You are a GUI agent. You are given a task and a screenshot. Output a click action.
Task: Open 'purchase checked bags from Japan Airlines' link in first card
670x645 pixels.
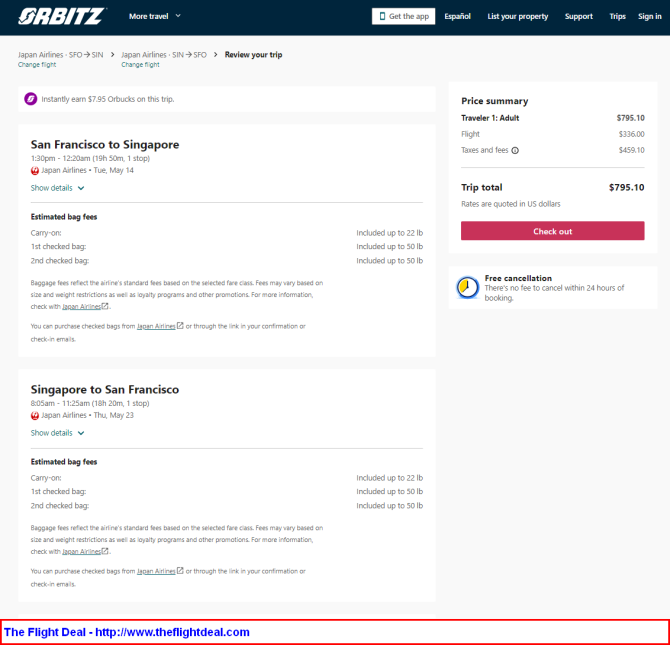tap(160, 326)
